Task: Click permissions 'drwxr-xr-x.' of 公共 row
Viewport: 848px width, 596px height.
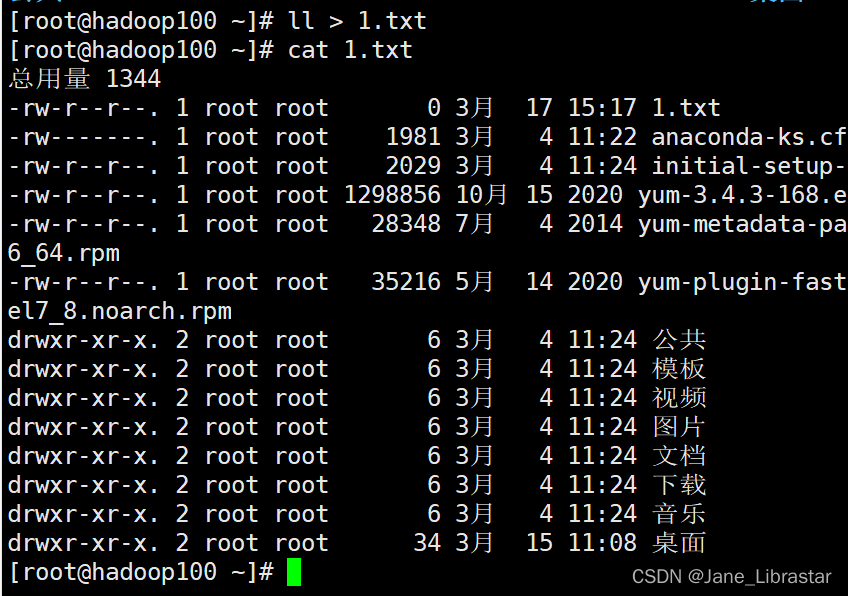Action: (84, 341)
